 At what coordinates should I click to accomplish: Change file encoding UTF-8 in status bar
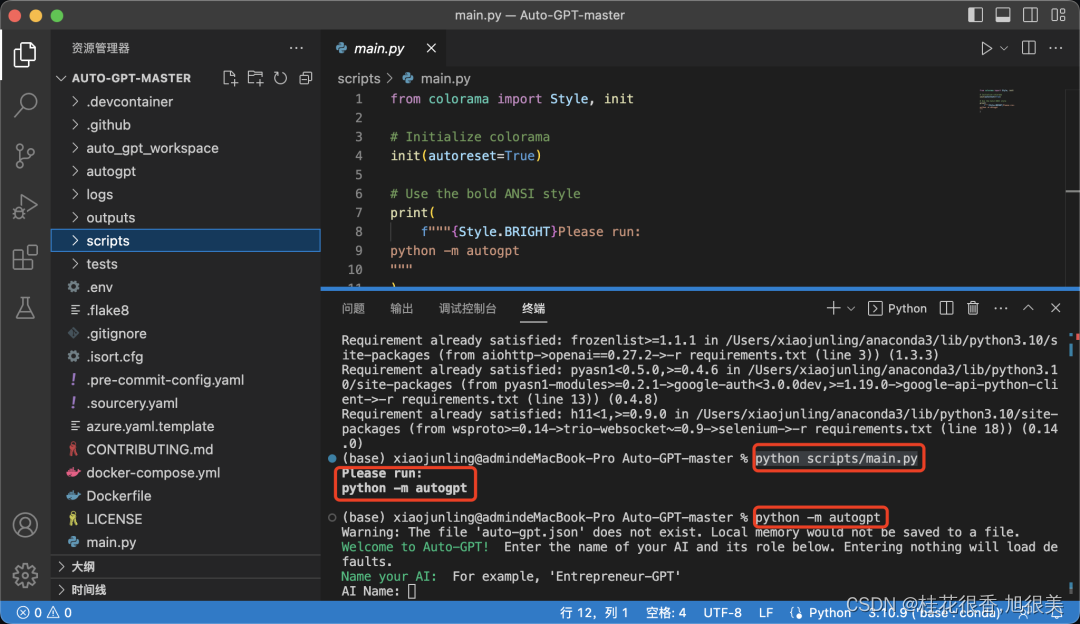click(722, 612)
